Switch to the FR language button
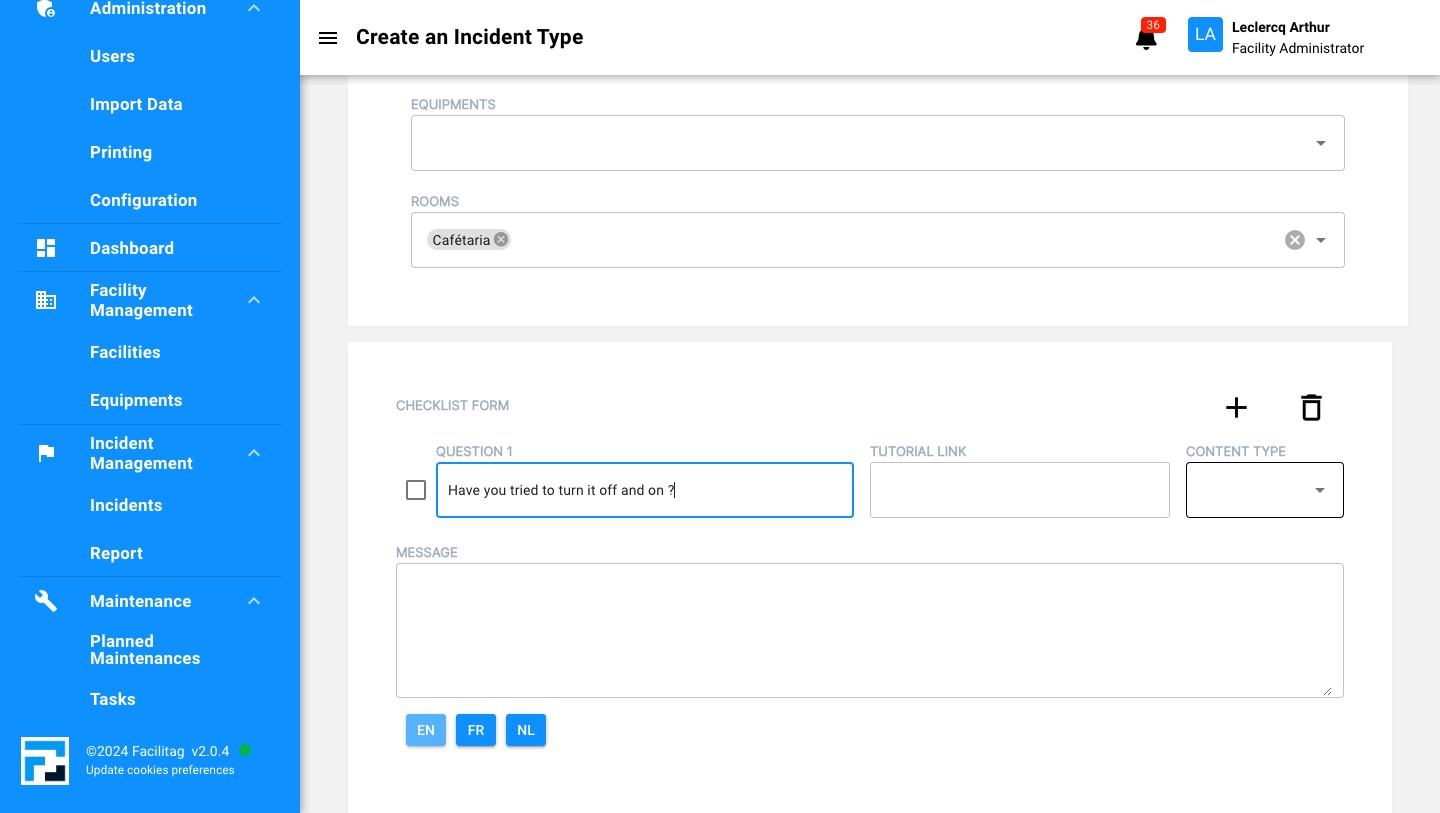Image resolution: width=1440 pixels, height=813 pixels. (476, 730)
